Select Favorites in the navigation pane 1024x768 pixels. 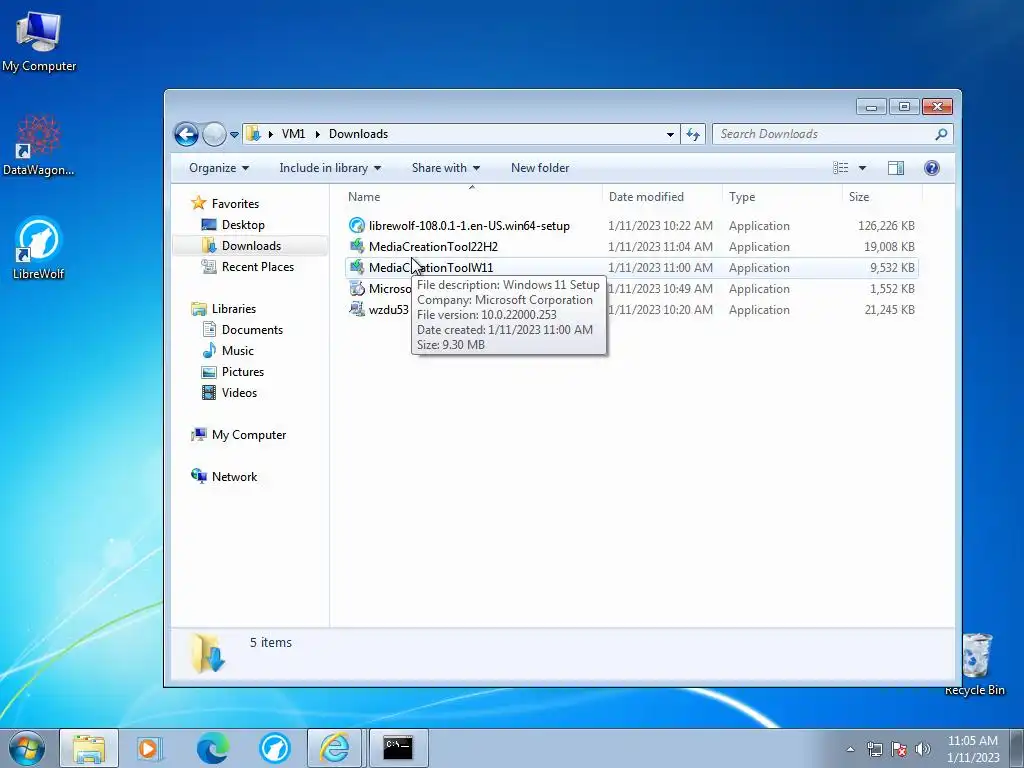pyautogui.click(x=235, y=204)
